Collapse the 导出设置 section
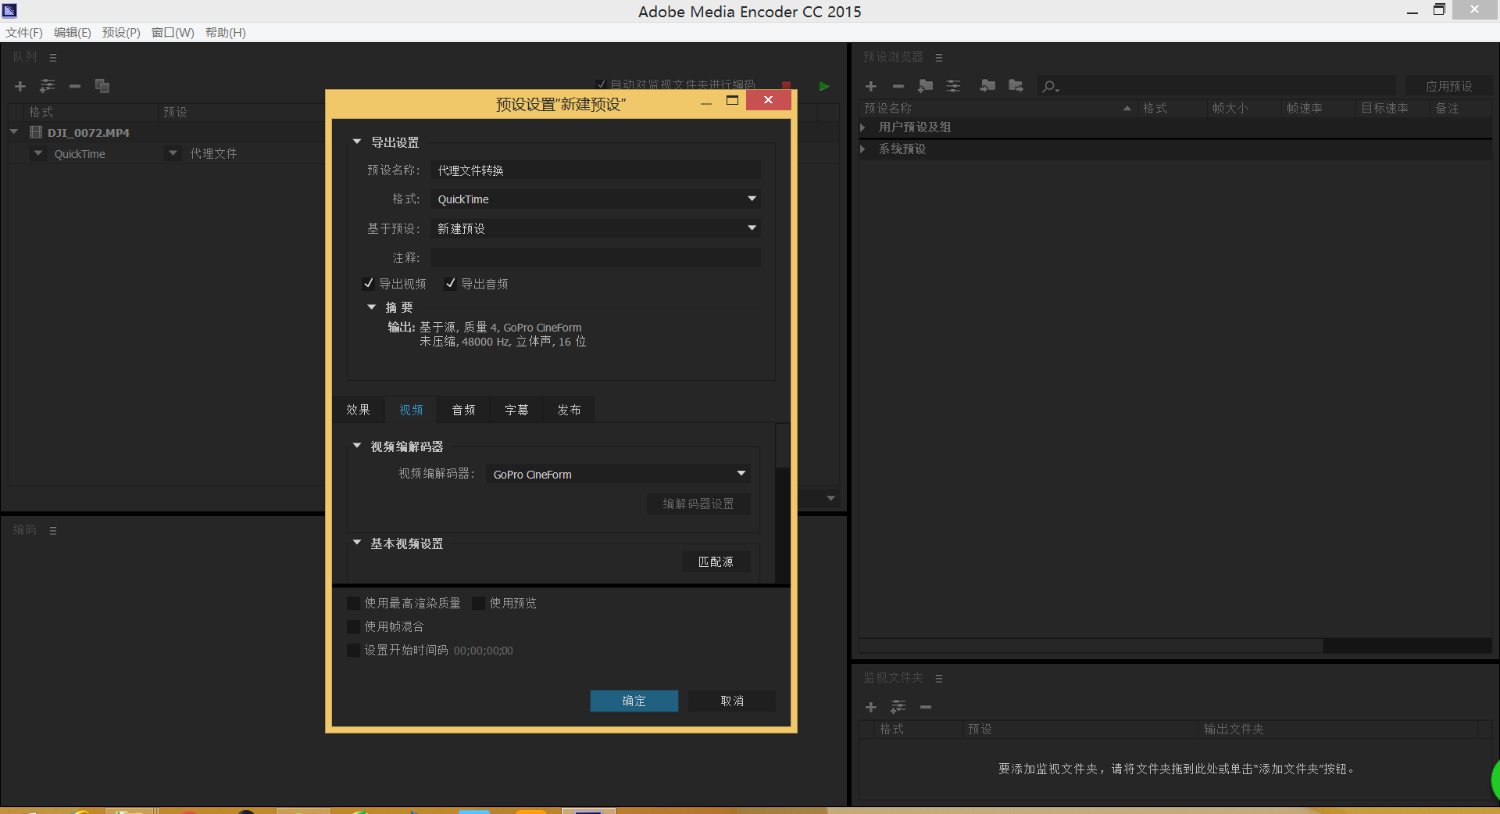This screenshot has height=814, width=1500. (x=357, y=142)
